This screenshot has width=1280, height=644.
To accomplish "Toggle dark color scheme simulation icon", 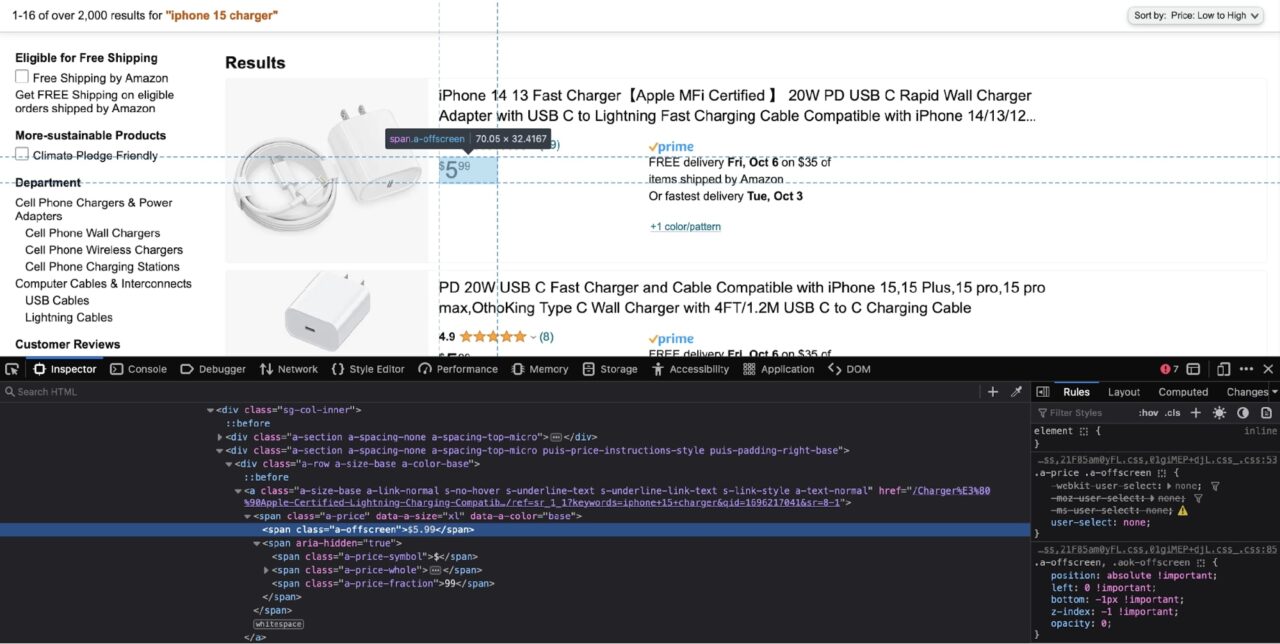I will click(1243, 413).
